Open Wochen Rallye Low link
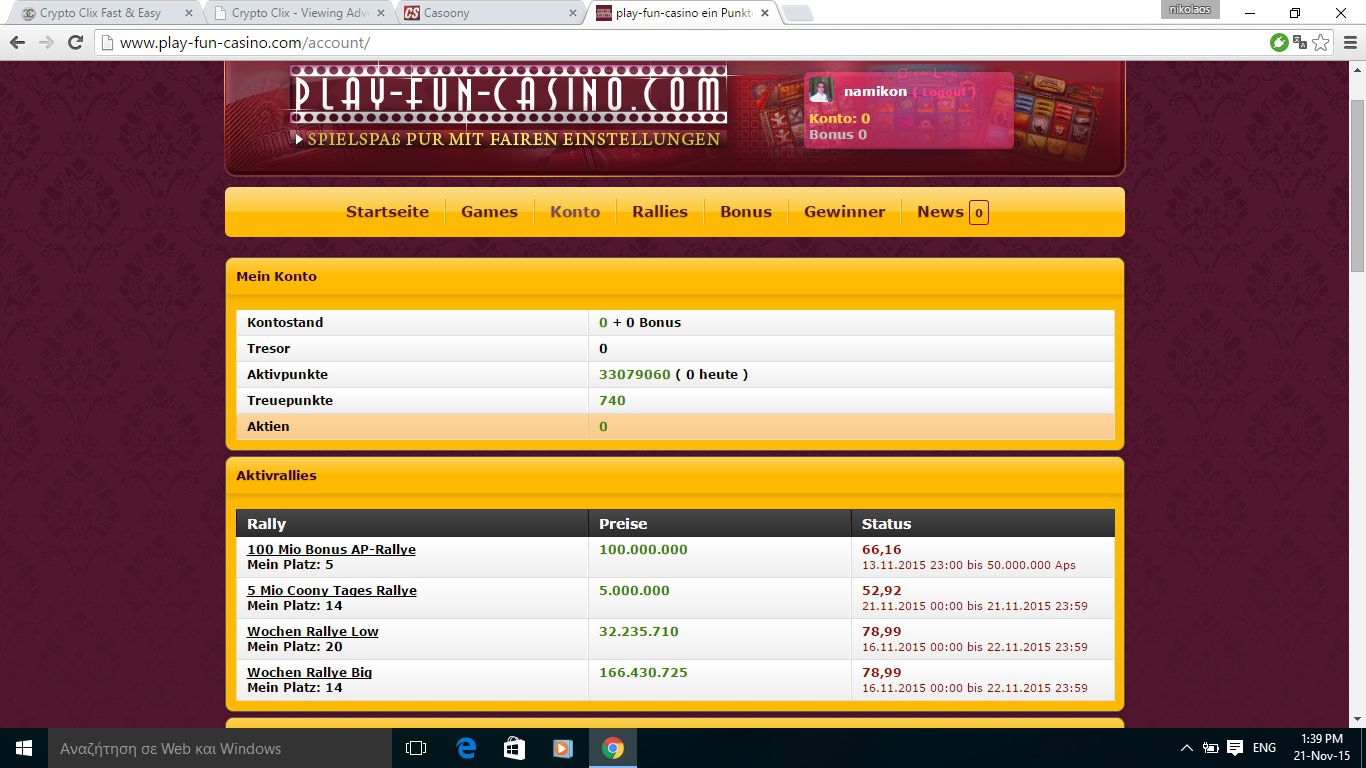The image size is (1366, 768). pyautogui.click(x=313, y=631)
